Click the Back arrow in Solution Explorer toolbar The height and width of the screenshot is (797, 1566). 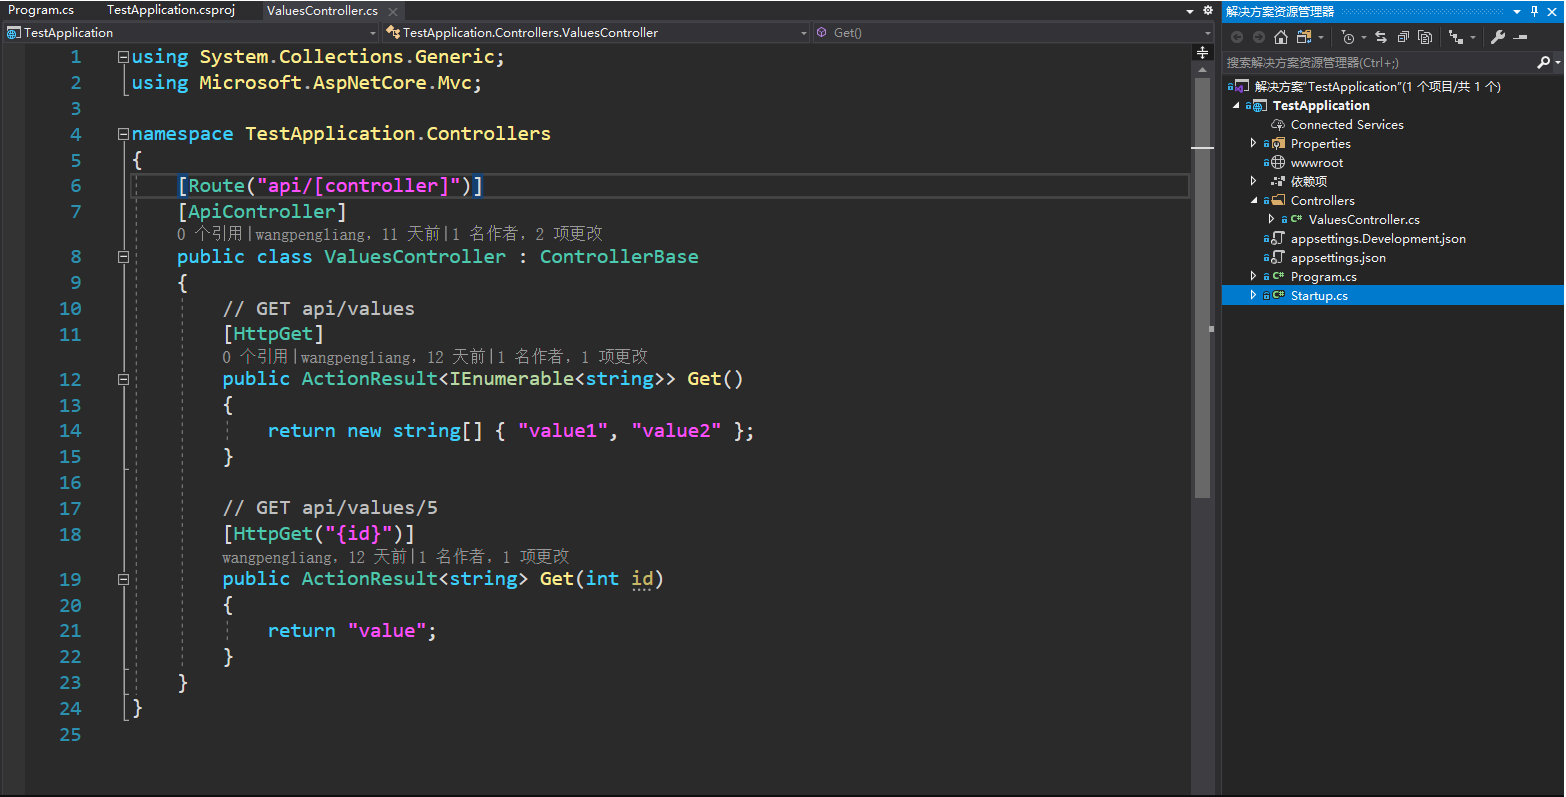click(x=1237, y=37)
